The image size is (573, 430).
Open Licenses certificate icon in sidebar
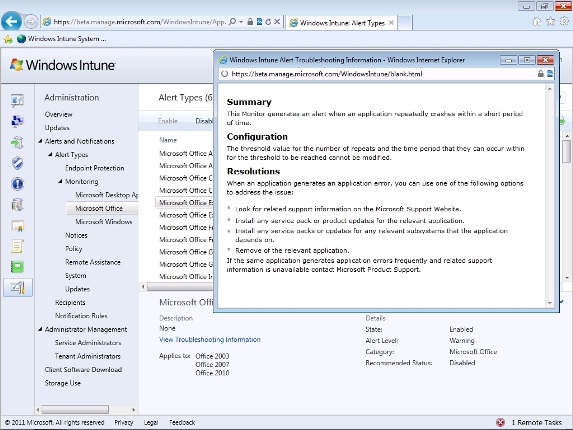click(17, 226)
